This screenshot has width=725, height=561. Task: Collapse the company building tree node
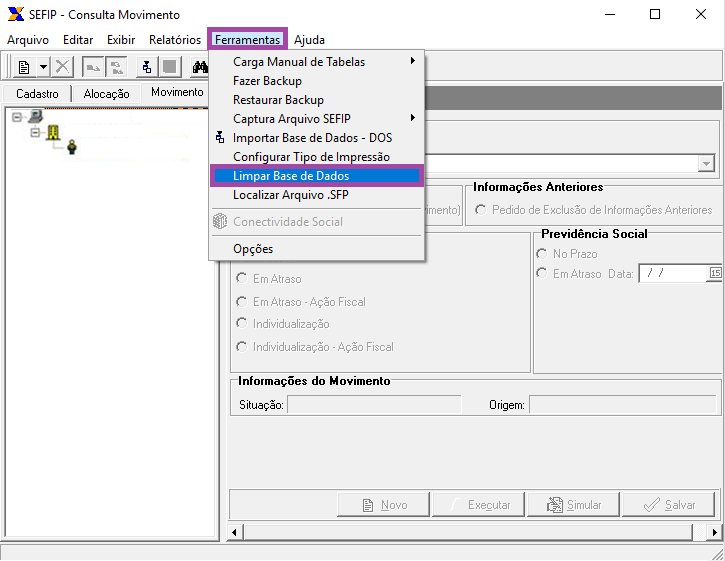click(x=36, y=133)
